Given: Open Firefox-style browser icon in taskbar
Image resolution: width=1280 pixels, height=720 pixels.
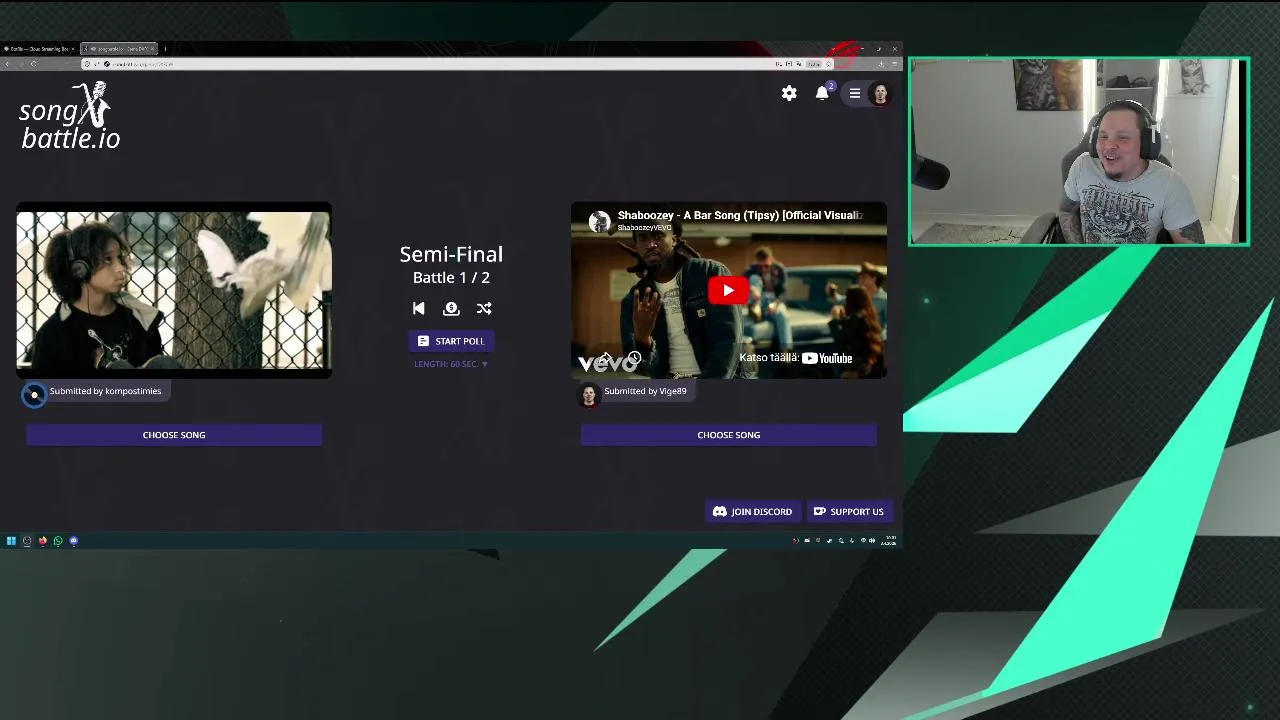Looking at the screenshot, I should tap(43, 541).
